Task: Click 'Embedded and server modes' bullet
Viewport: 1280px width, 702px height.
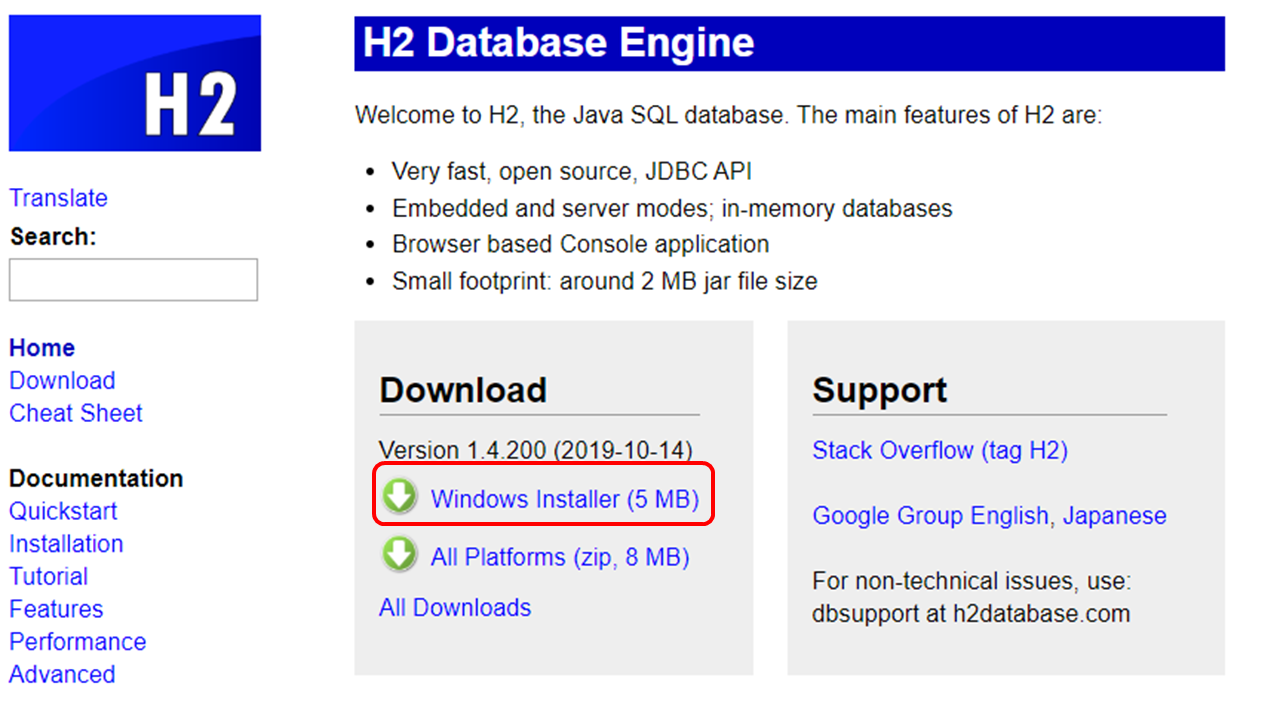Action: [x=672, y=209]
